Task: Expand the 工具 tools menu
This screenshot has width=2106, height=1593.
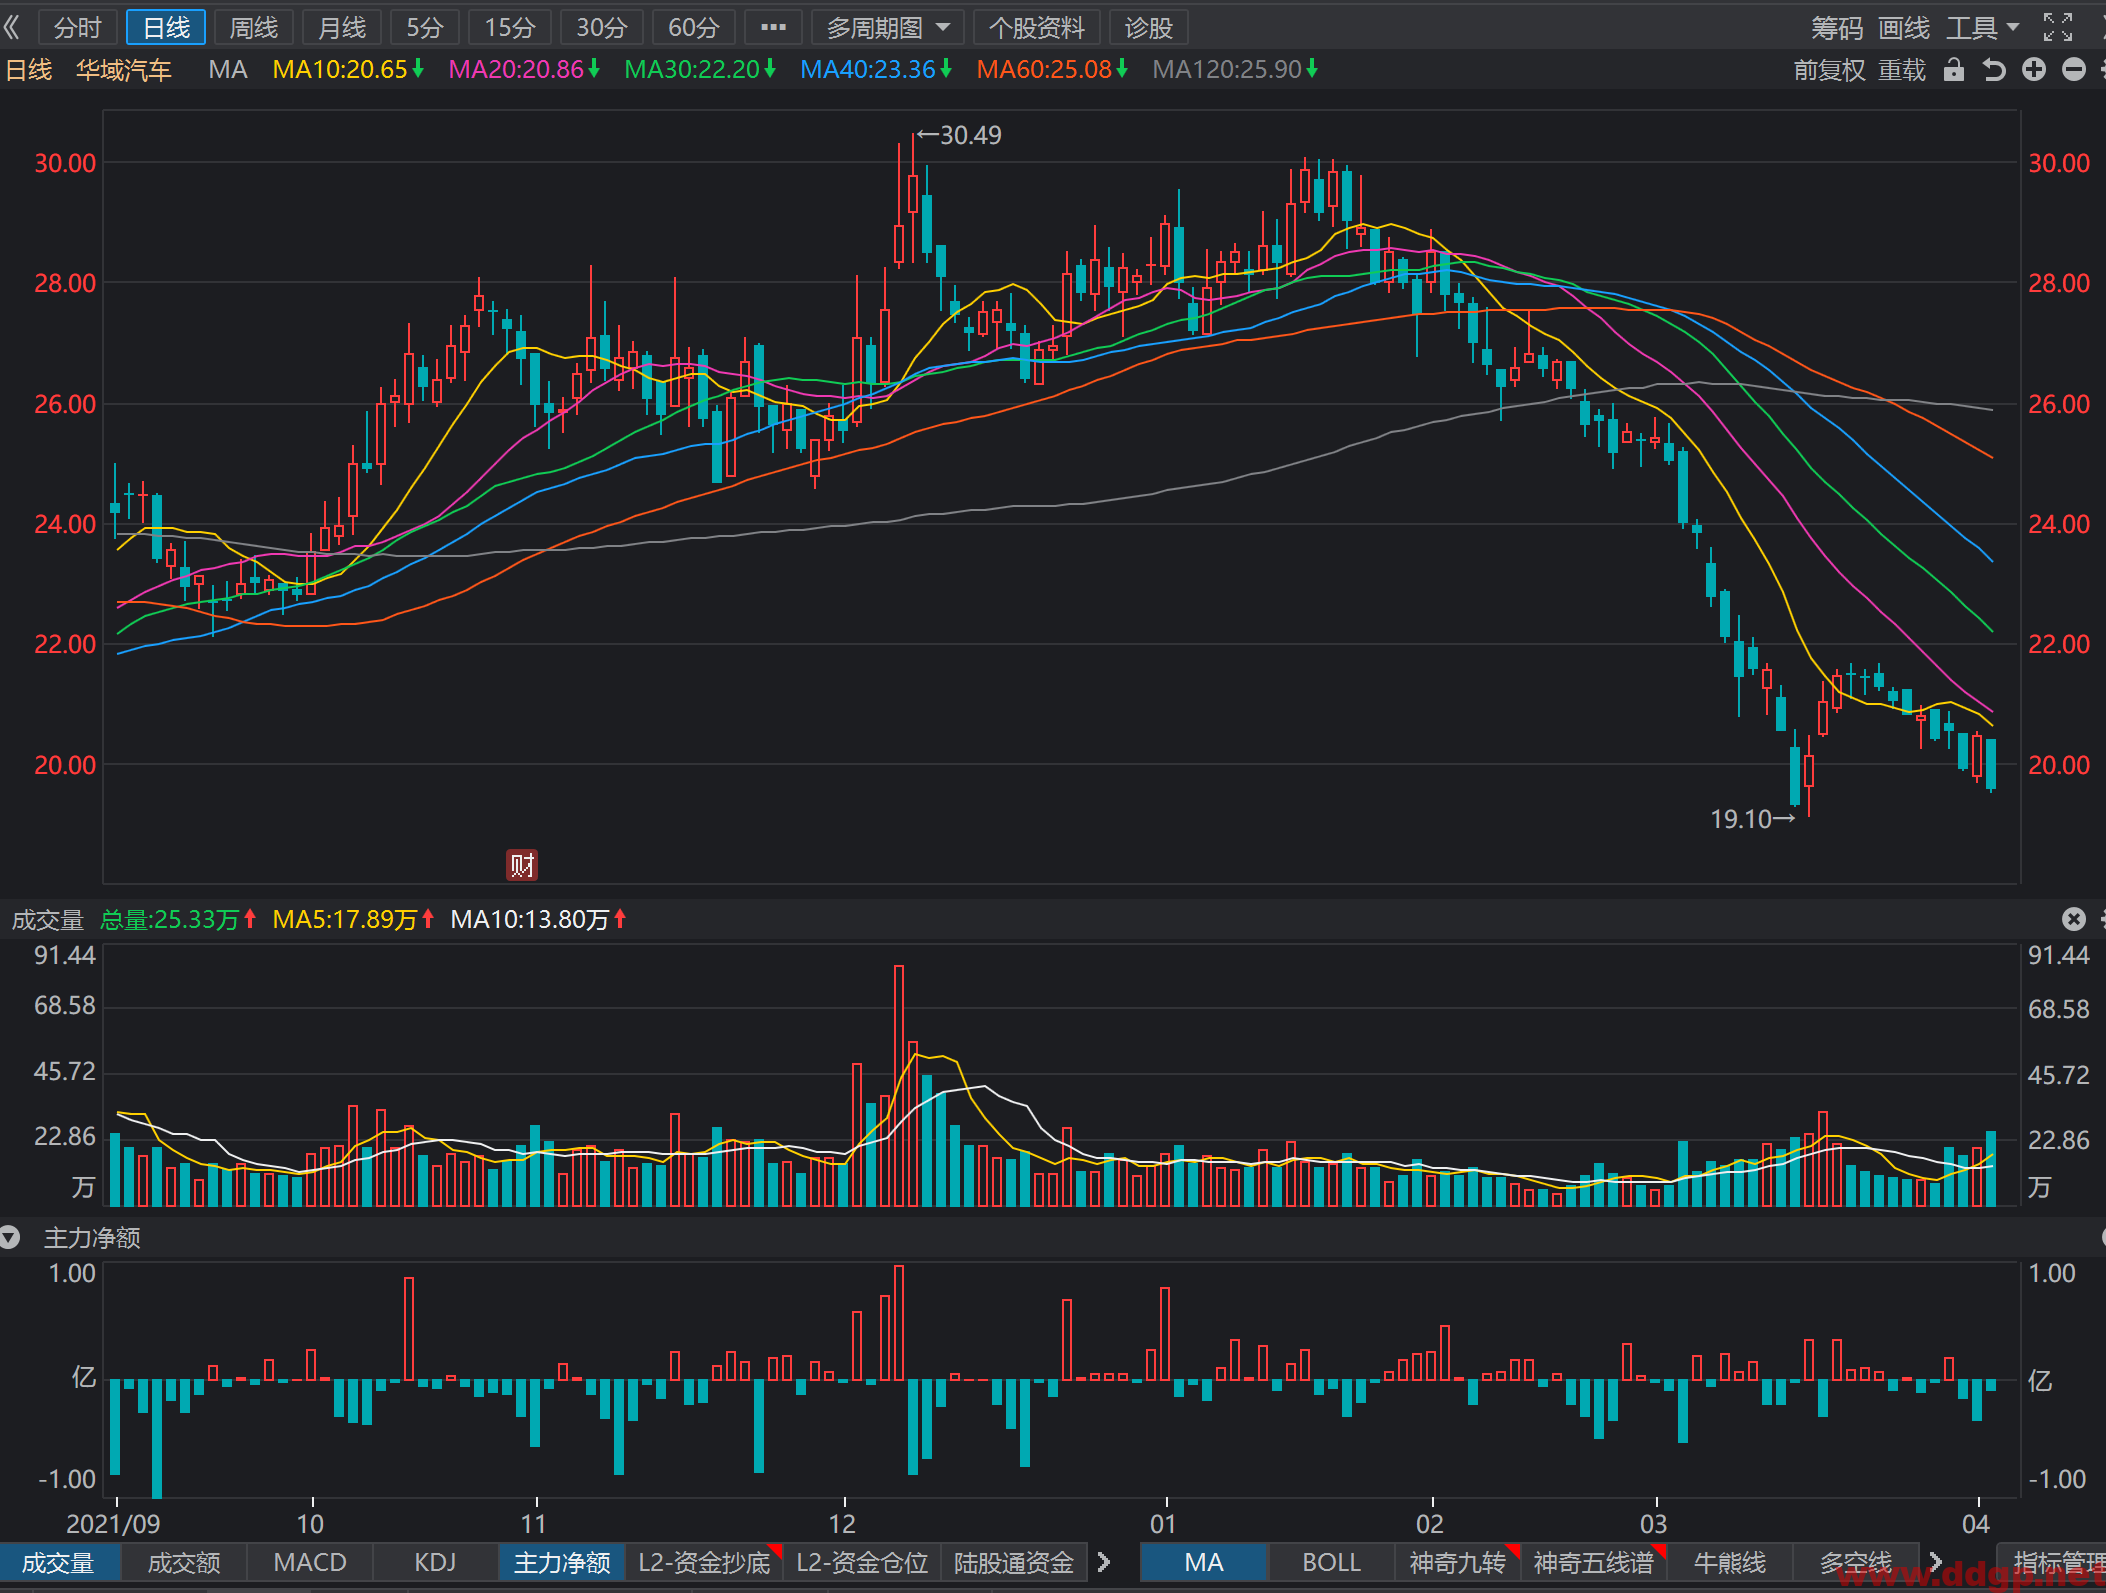Action: coord(1982,27)
